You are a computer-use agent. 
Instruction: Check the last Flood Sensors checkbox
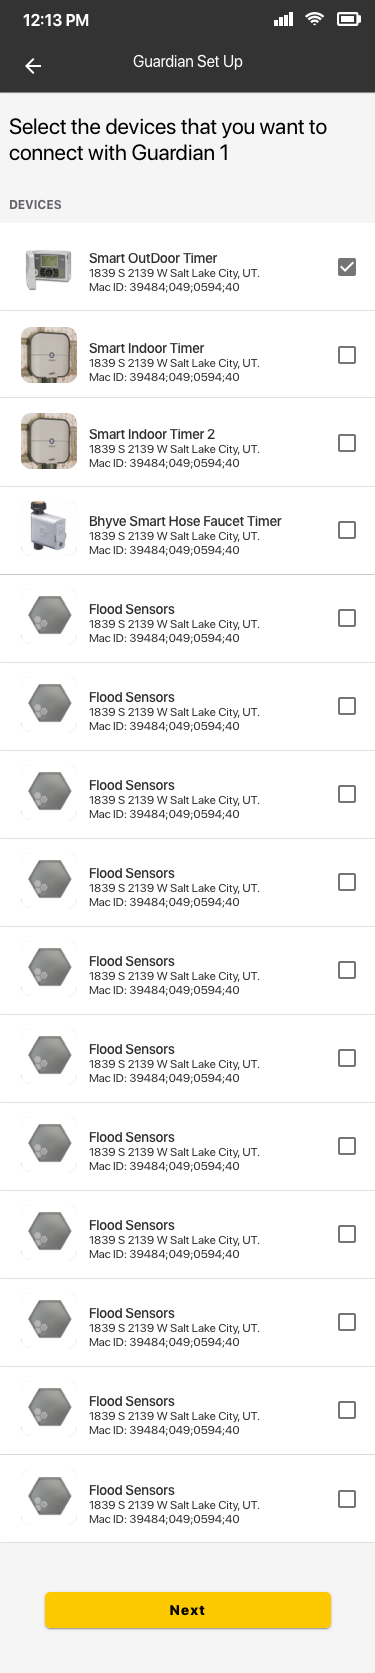[x=347, y=1499]
